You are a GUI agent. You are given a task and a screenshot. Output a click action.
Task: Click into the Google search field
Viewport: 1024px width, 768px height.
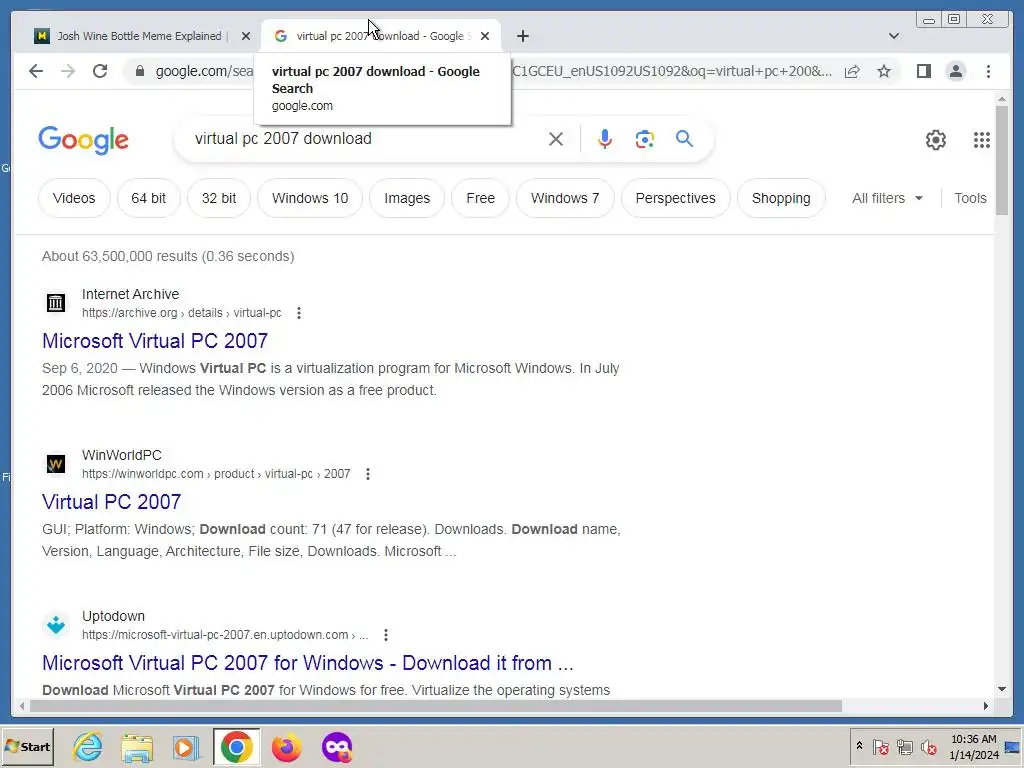pos(366,138)
